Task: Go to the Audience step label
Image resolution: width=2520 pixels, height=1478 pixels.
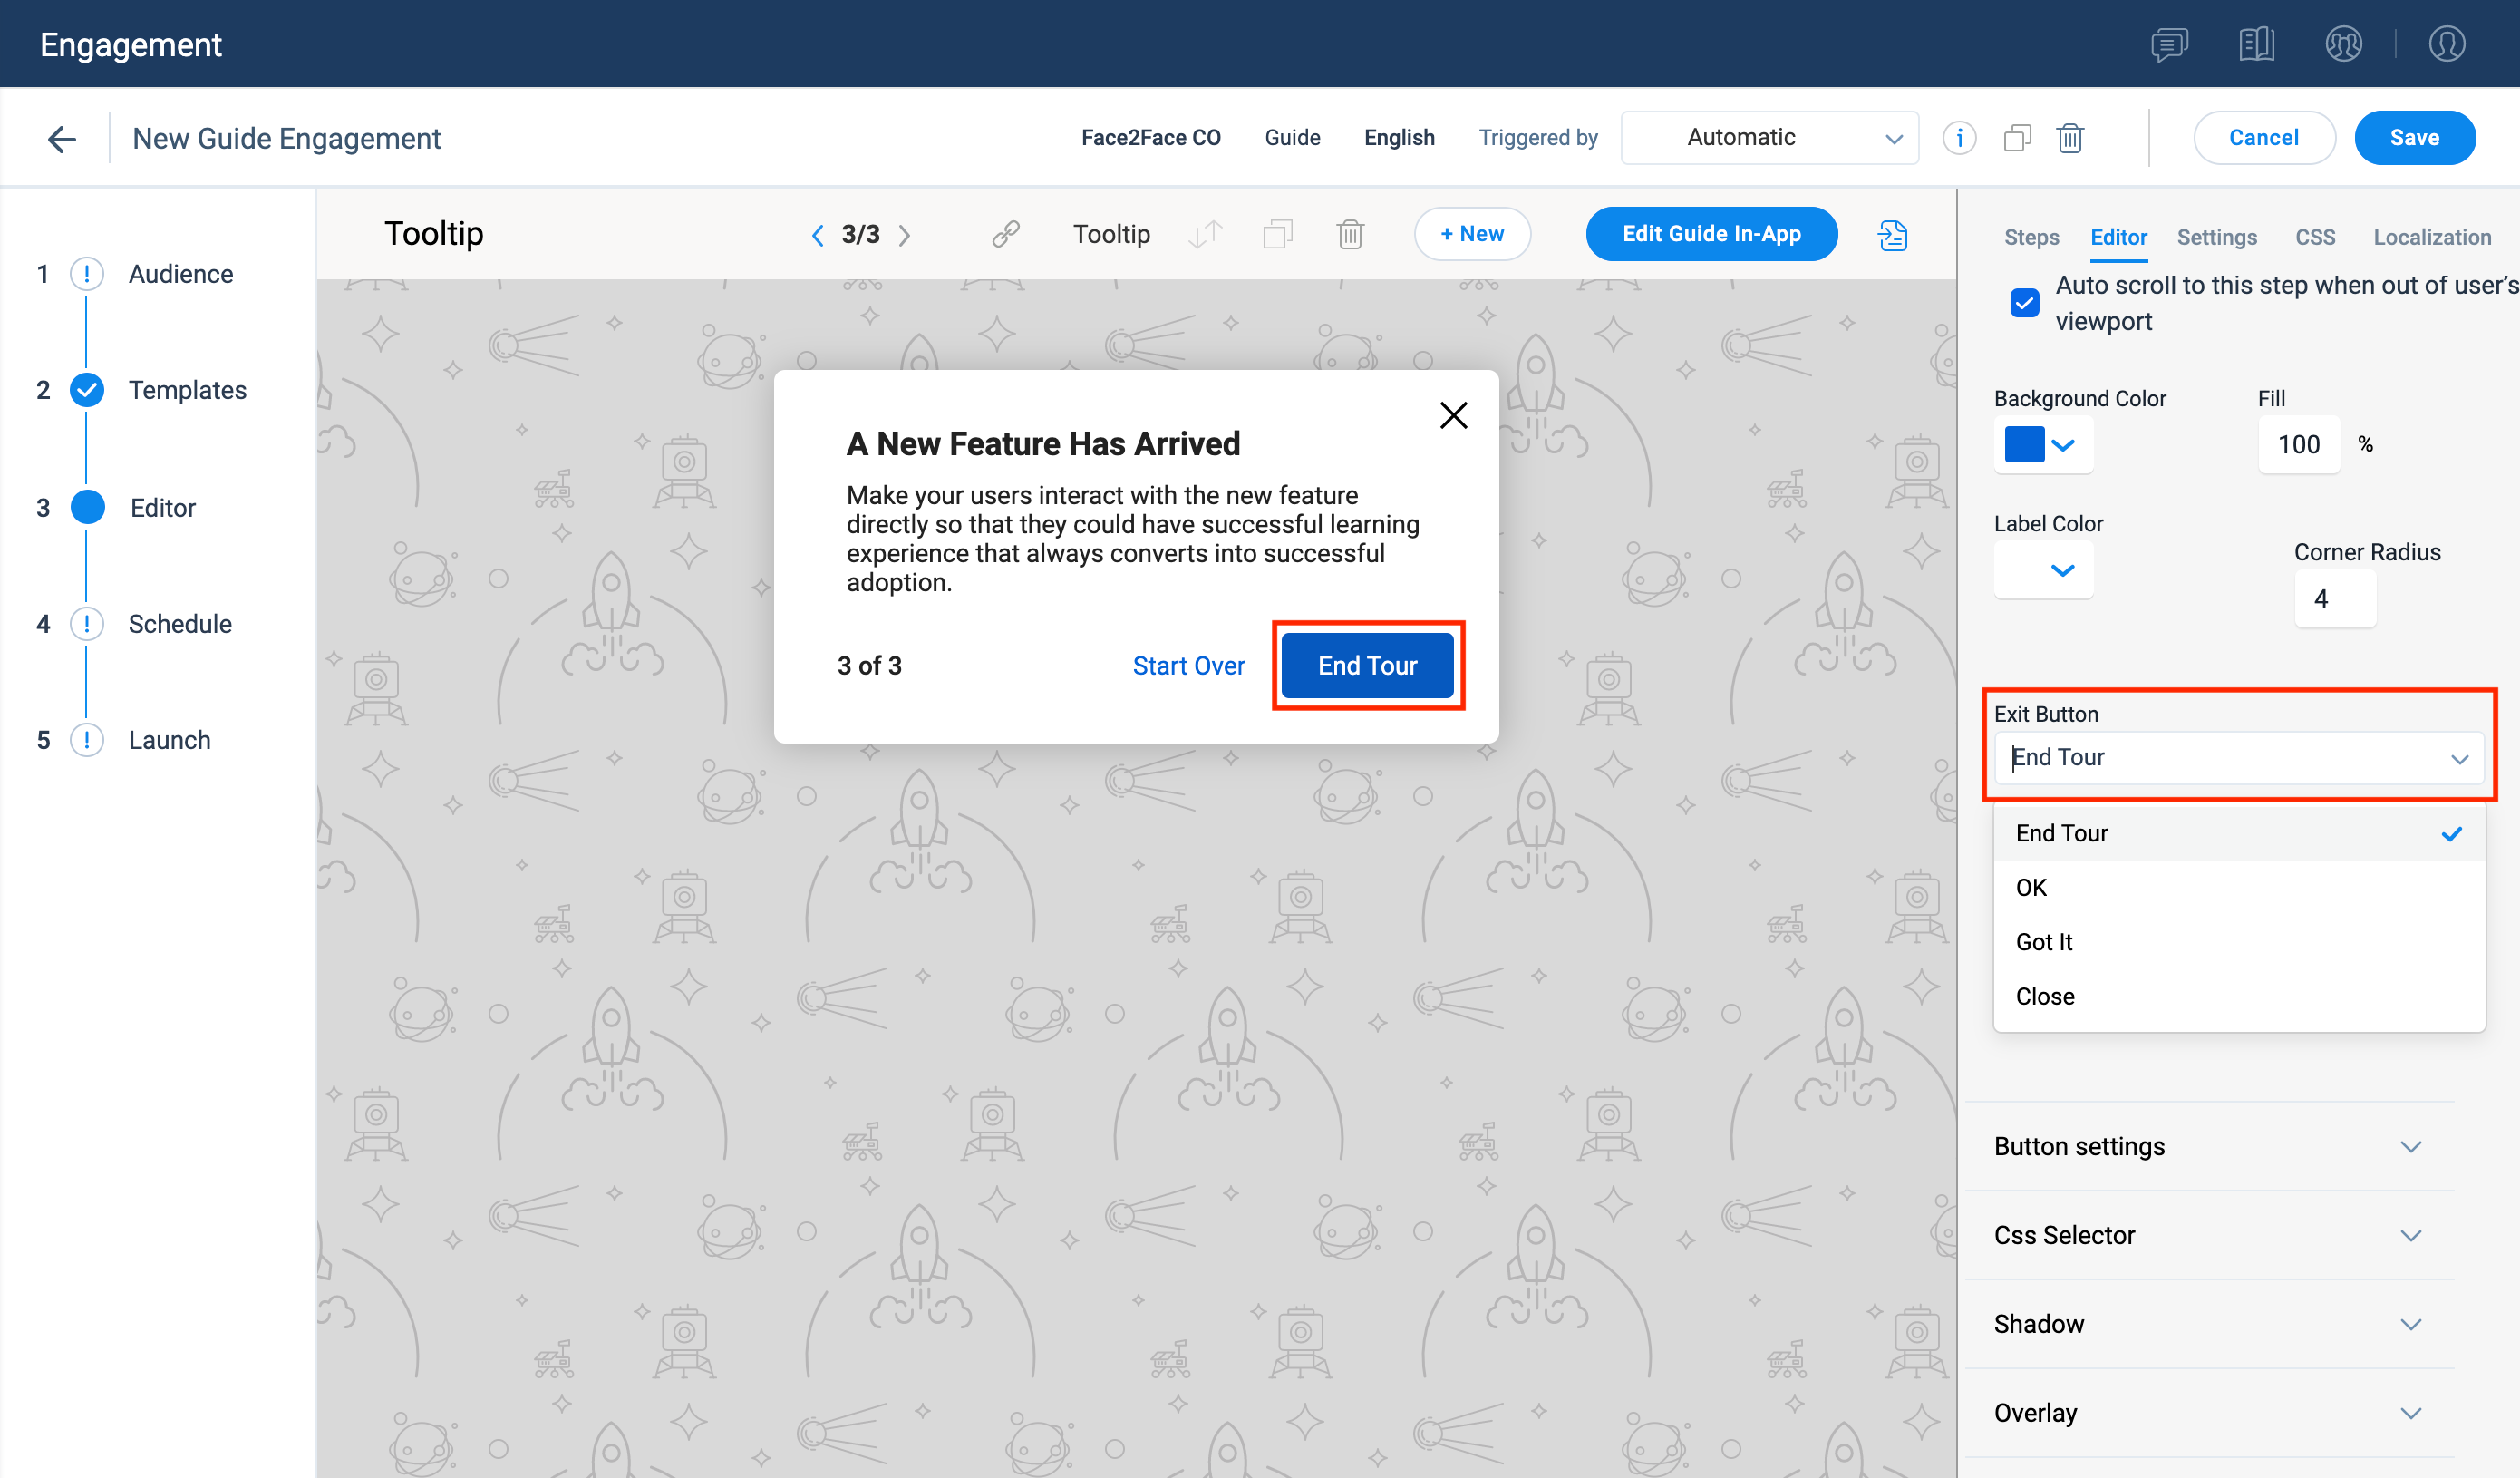Action: tap(180, 274)
